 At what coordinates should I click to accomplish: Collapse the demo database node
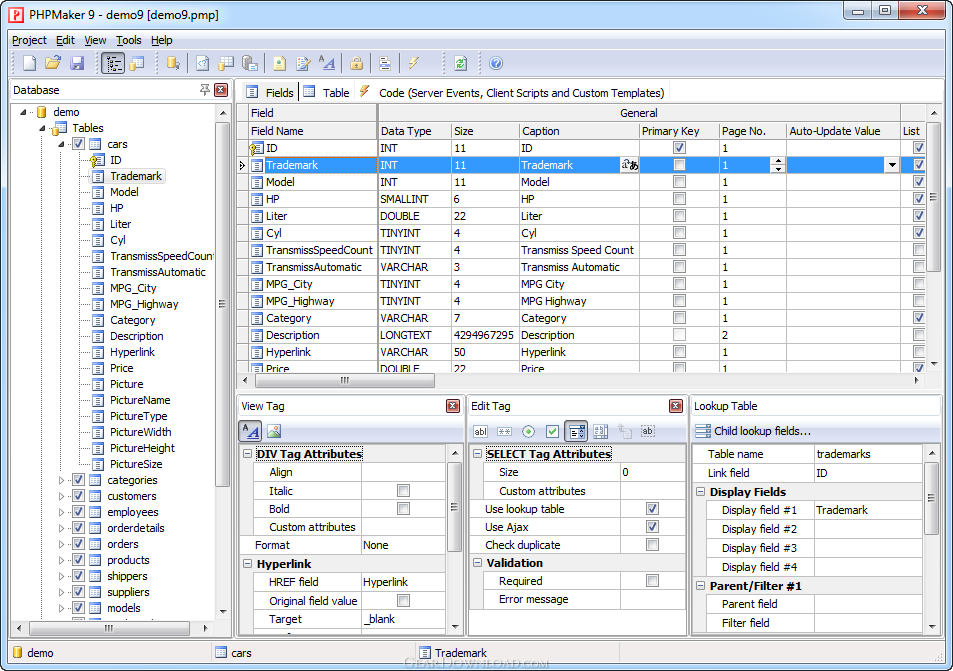pos(23,112)
